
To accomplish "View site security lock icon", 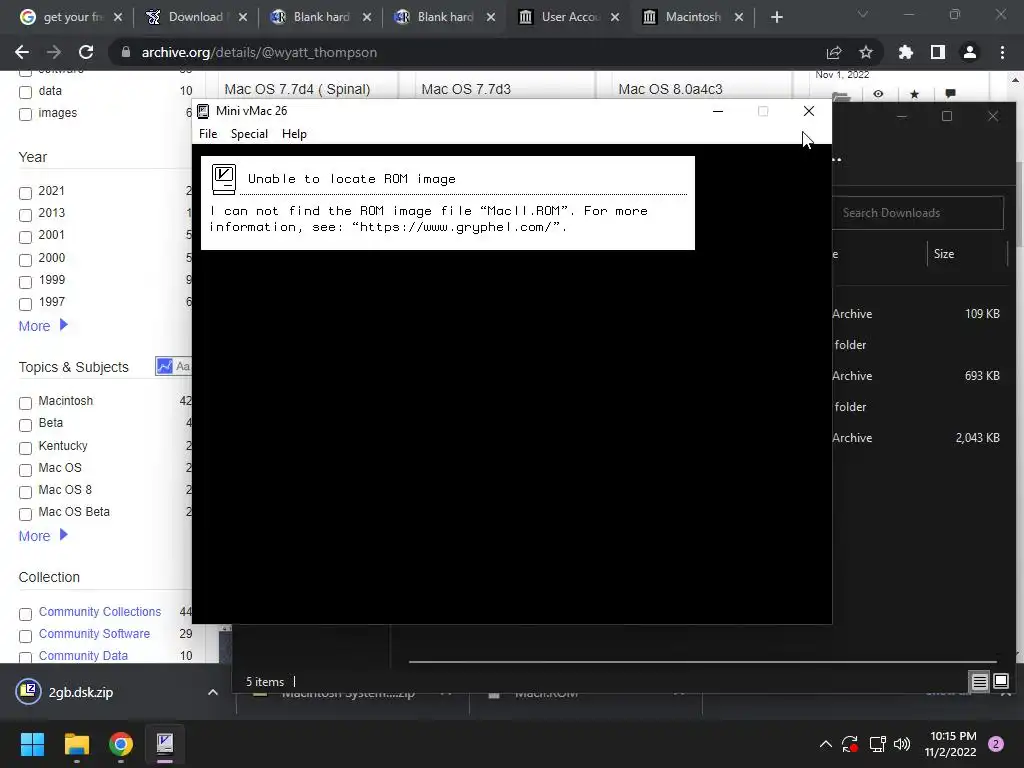I will [x=126, y=52].
